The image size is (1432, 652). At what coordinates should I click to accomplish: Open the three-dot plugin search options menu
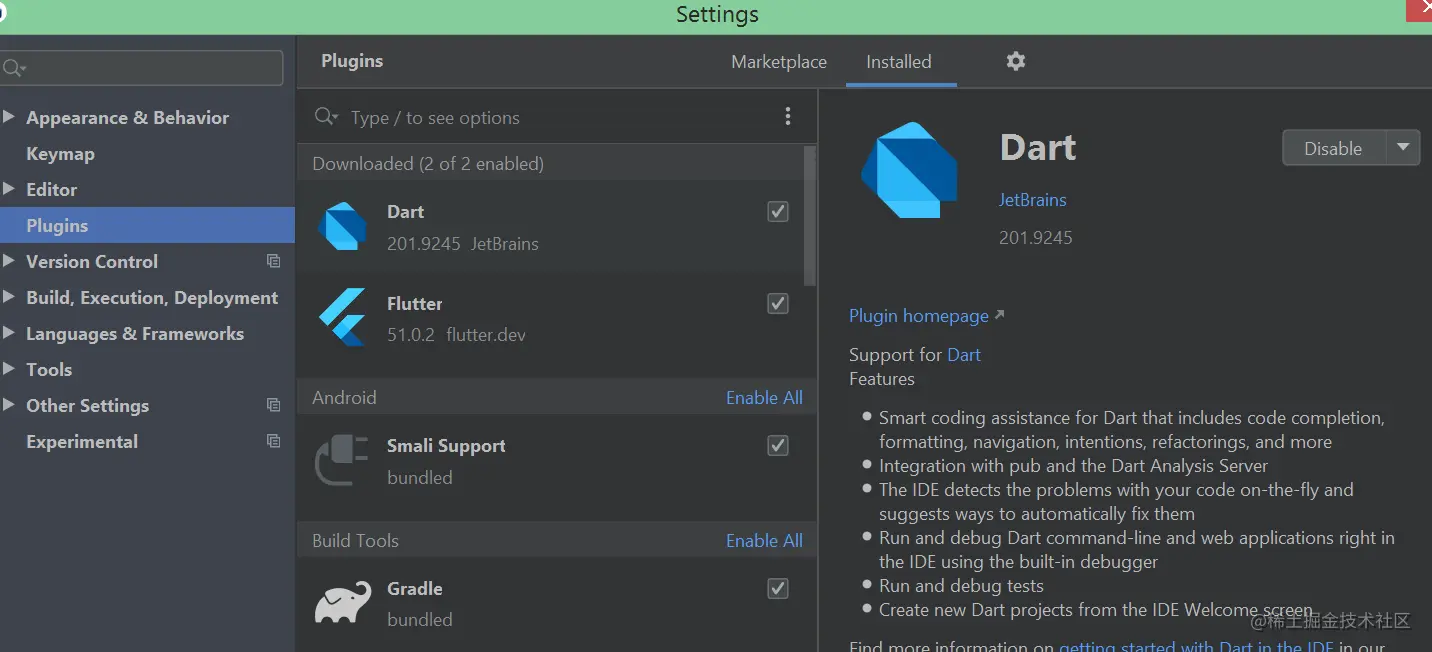[x=788, y=117]
